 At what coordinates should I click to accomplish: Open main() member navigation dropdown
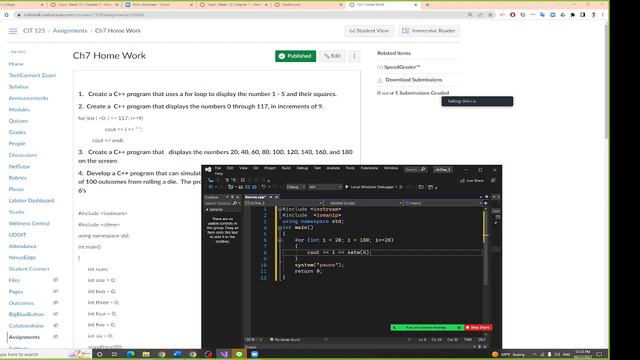click(443, 203)
